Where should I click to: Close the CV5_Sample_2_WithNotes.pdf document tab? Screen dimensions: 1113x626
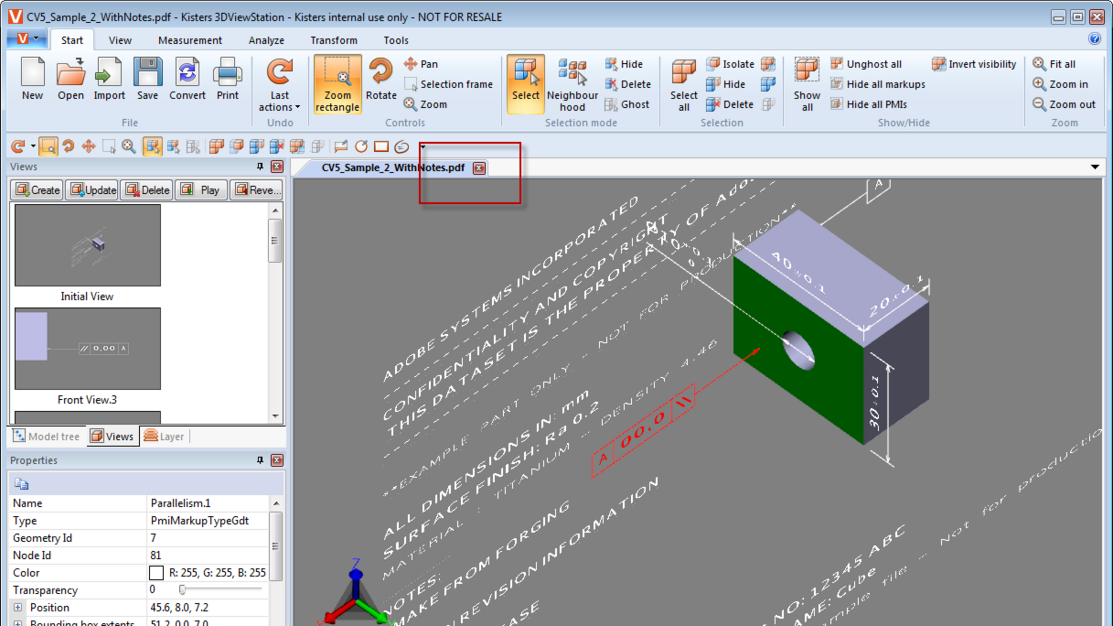click(480, 168)
